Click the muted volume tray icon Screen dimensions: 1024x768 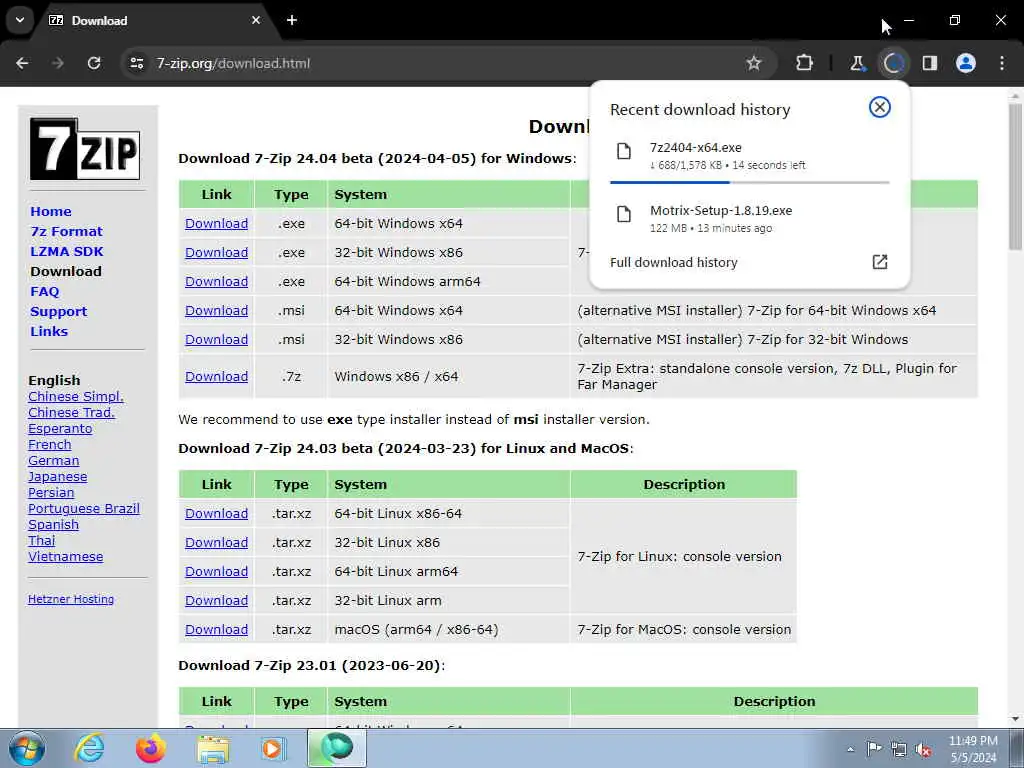(x=923, y=749)
